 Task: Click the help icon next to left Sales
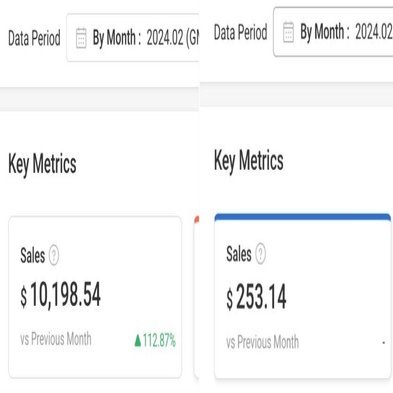coord(54,255)
